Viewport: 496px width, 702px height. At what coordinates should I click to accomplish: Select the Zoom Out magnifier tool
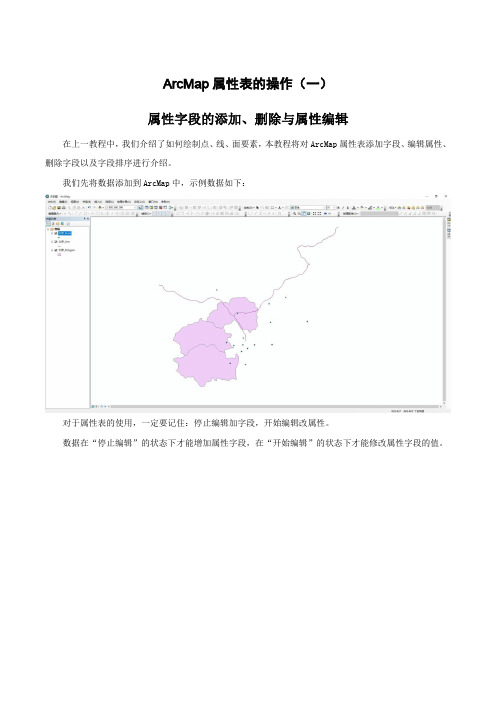pyautogui.click(x=299, y=214)
